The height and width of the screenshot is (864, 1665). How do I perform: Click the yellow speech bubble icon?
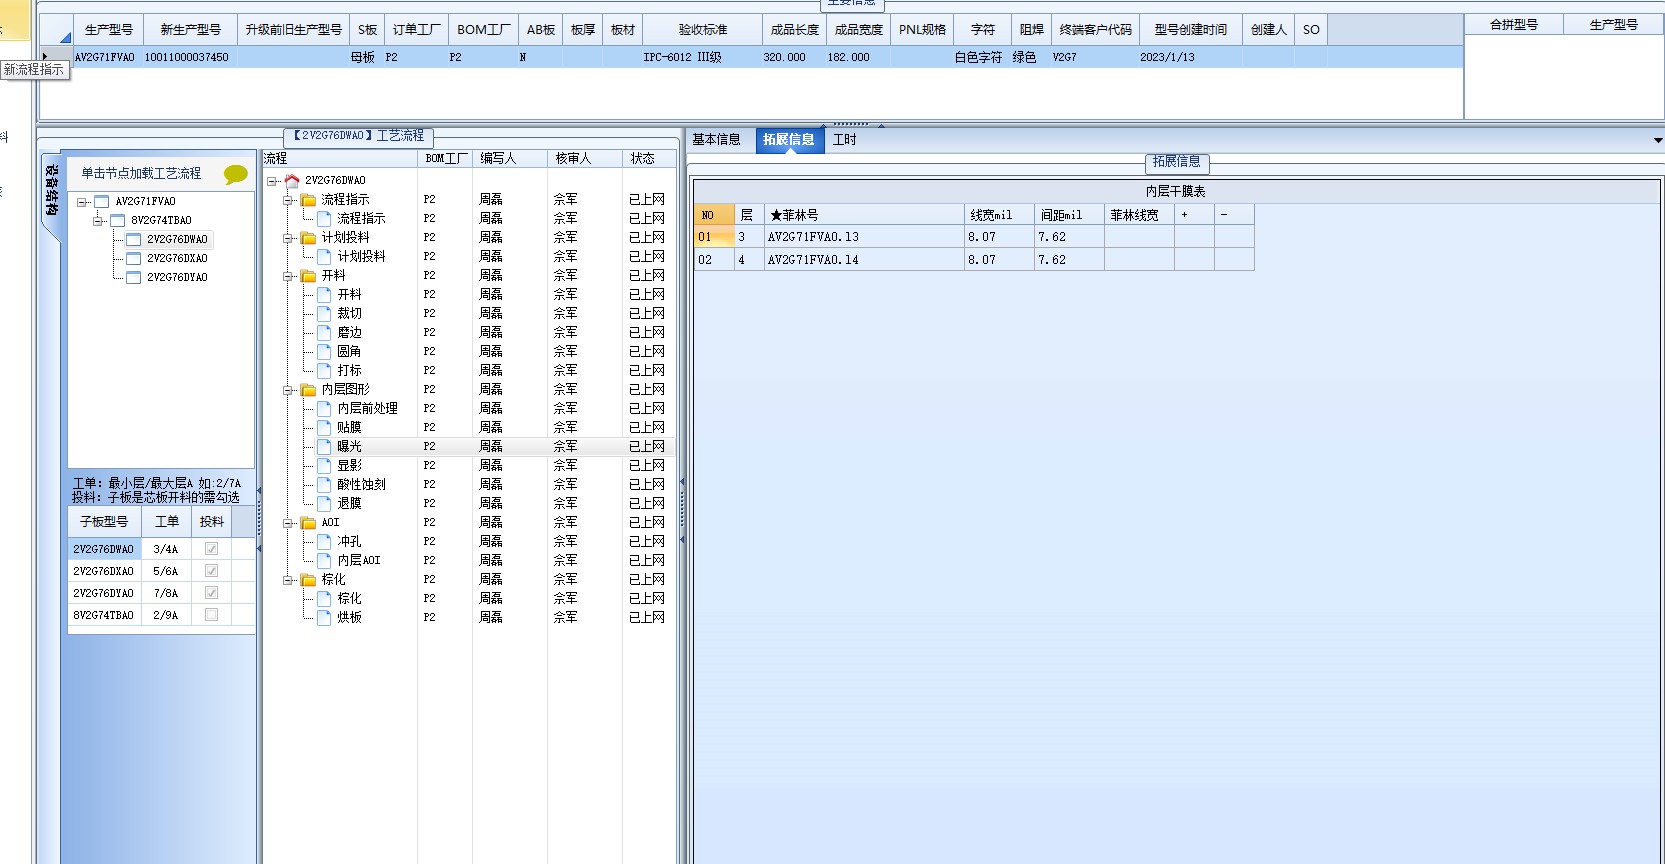(x=235, y=174)
